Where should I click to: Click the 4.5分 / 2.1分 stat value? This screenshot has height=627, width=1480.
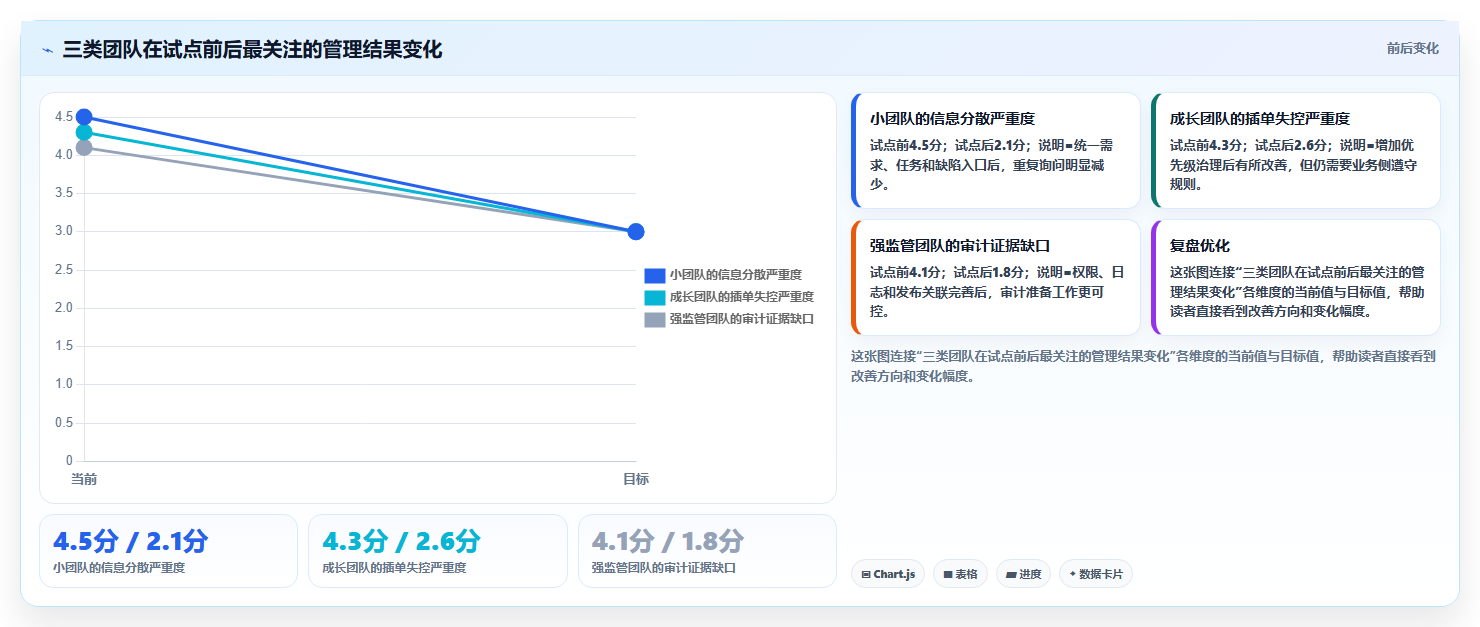click(x=131, y=542)
